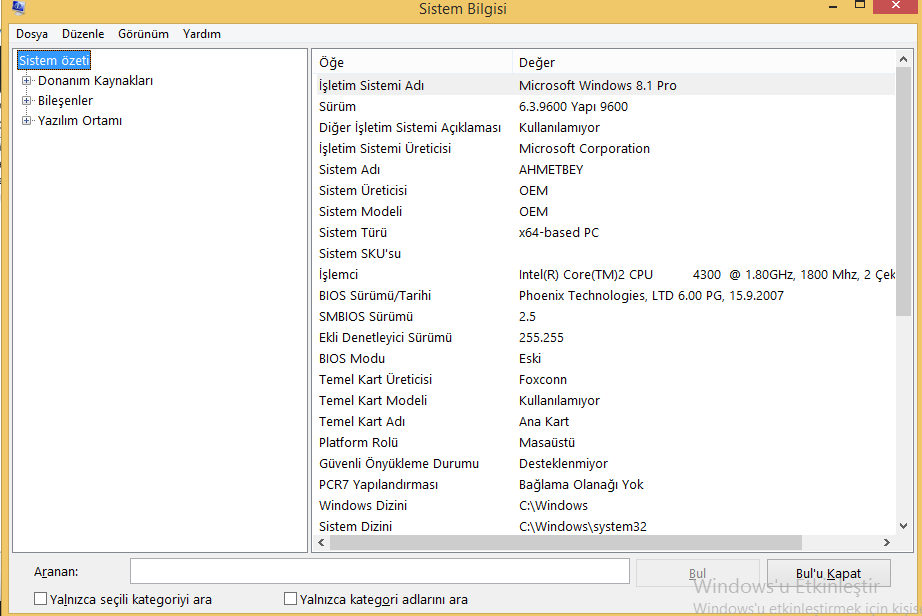
Task: Click the Bul'u Kapat button
Action: pos(829,573)
